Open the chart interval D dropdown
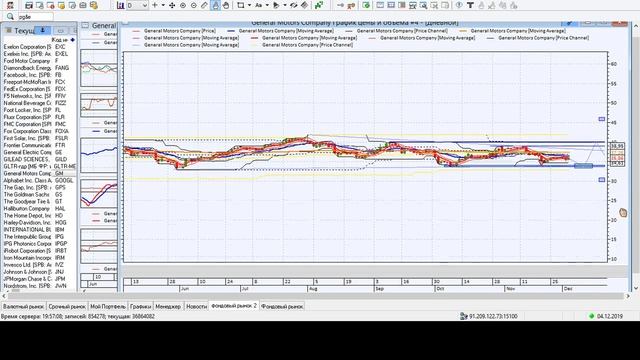This screenshot has width=640, height=360. pyautogui.click(x=137, y=5)
